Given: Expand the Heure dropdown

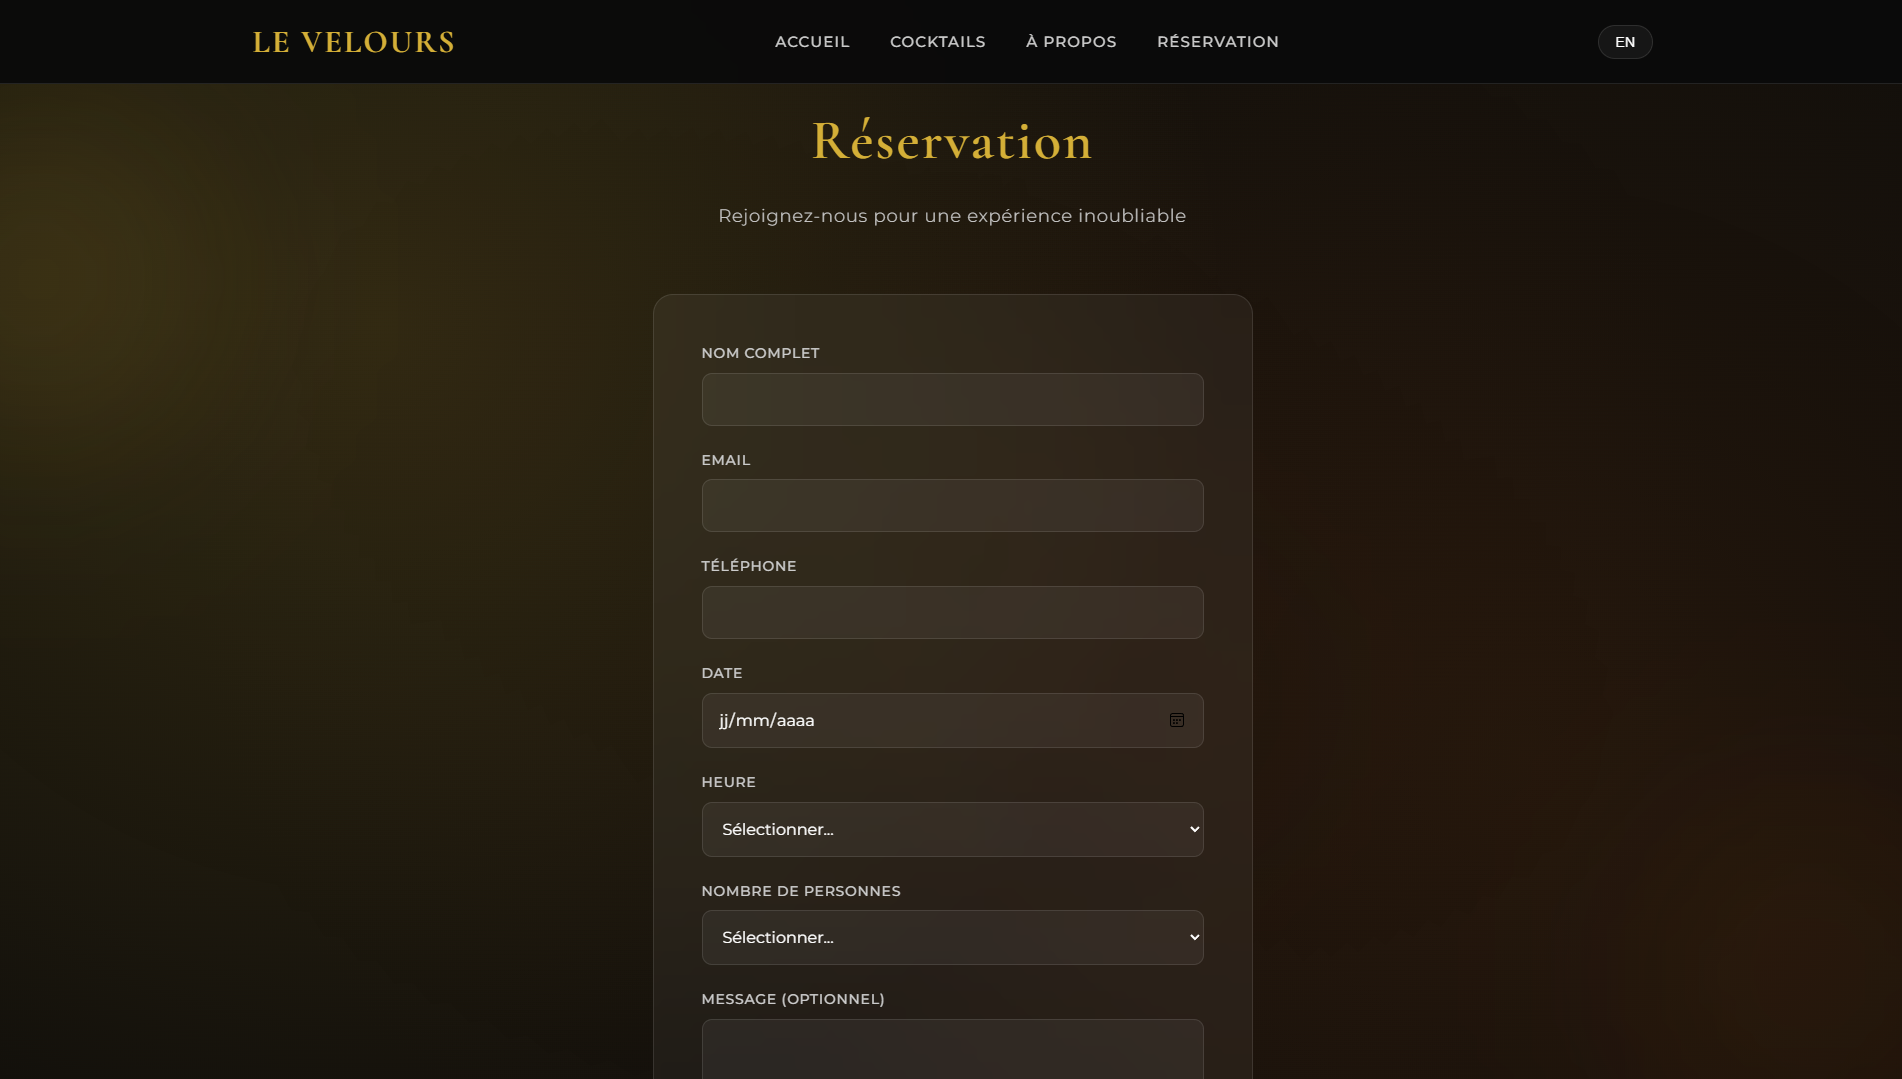Looking at the screenshot, I should 952,829.
